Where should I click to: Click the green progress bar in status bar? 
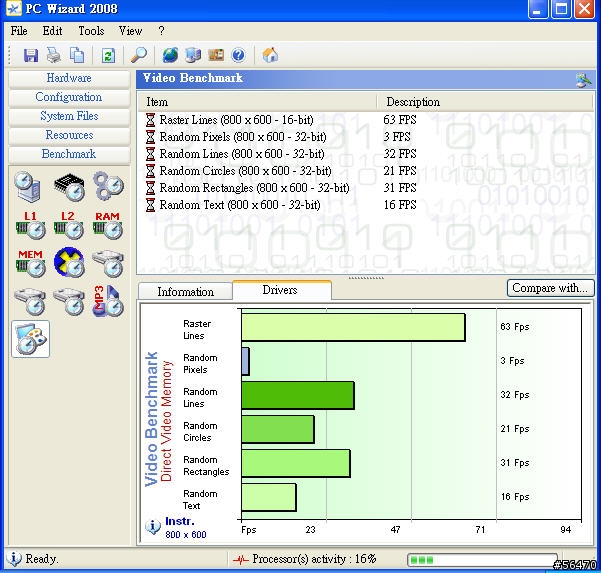[x=482, y=560]
